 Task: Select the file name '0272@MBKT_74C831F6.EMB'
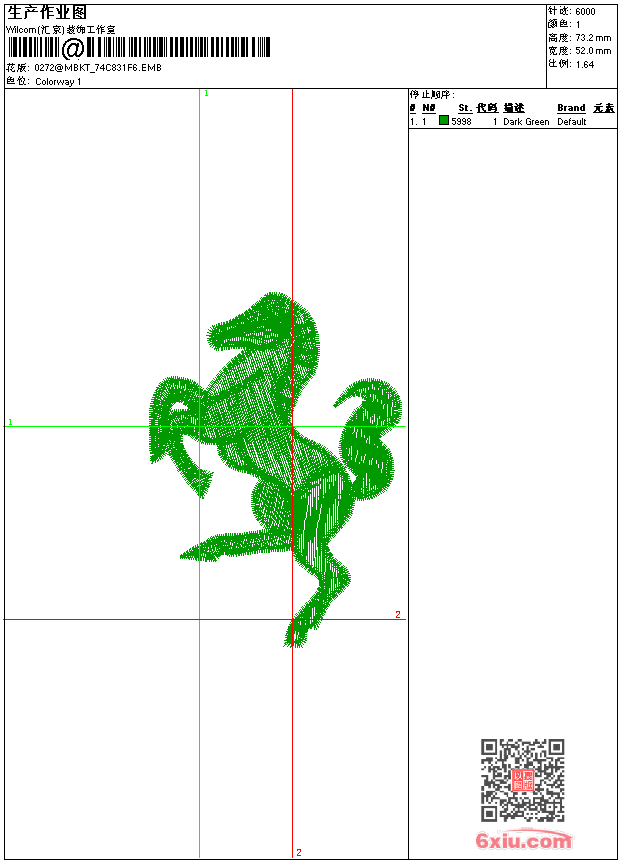pyautogui.click(x=98, y=67)
